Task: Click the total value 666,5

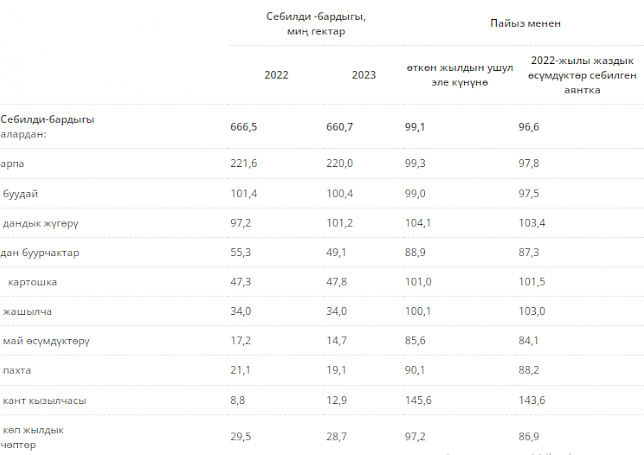Action: (x=244, y=127)
